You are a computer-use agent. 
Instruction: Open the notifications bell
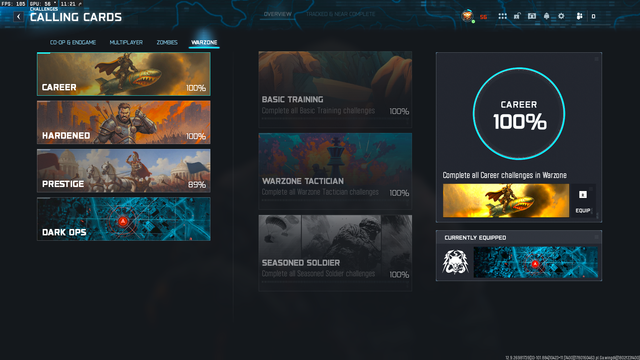click(547, 16)
